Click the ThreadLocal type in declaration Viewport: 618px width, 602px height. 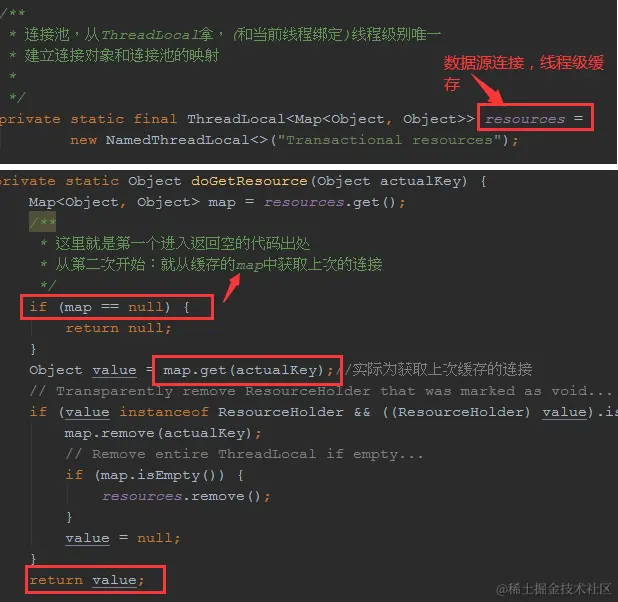(x=235, y=119)
